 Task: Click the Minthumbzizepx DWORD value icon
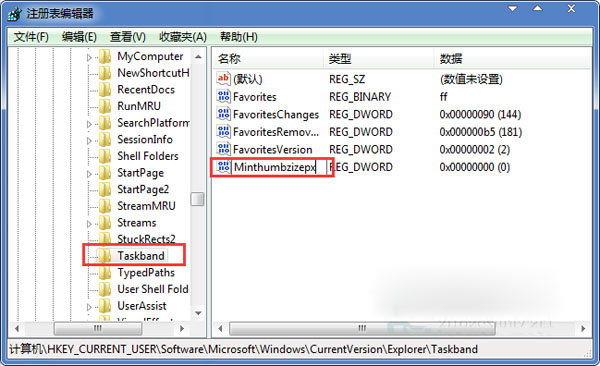point(223,167)
